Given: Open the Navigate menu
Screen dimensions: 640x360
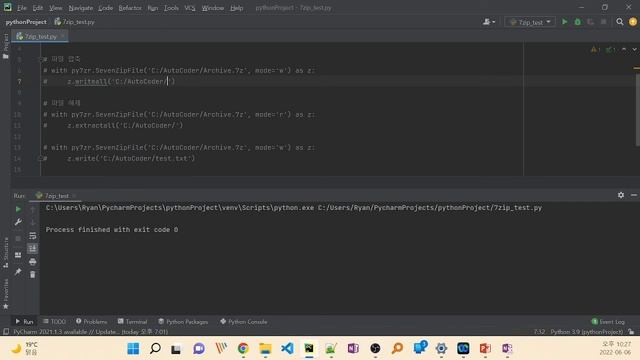Looking at the screenshot, I should click(80, 8).
